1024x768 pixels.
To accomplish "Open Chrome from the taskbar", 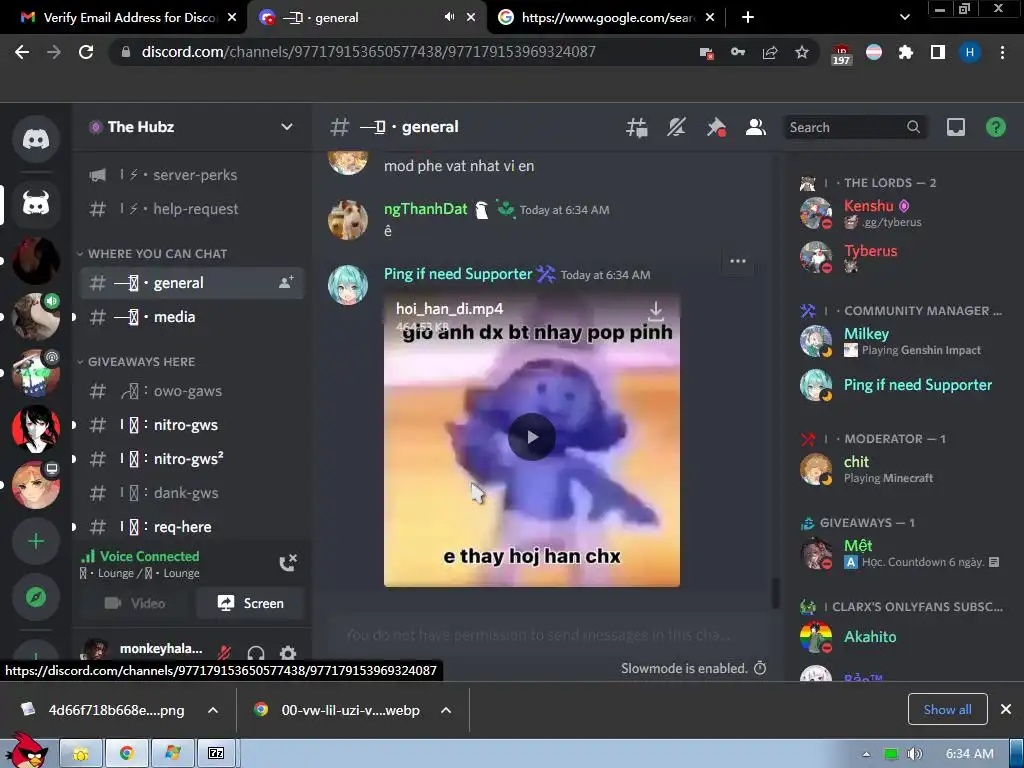I will (127, 754).
